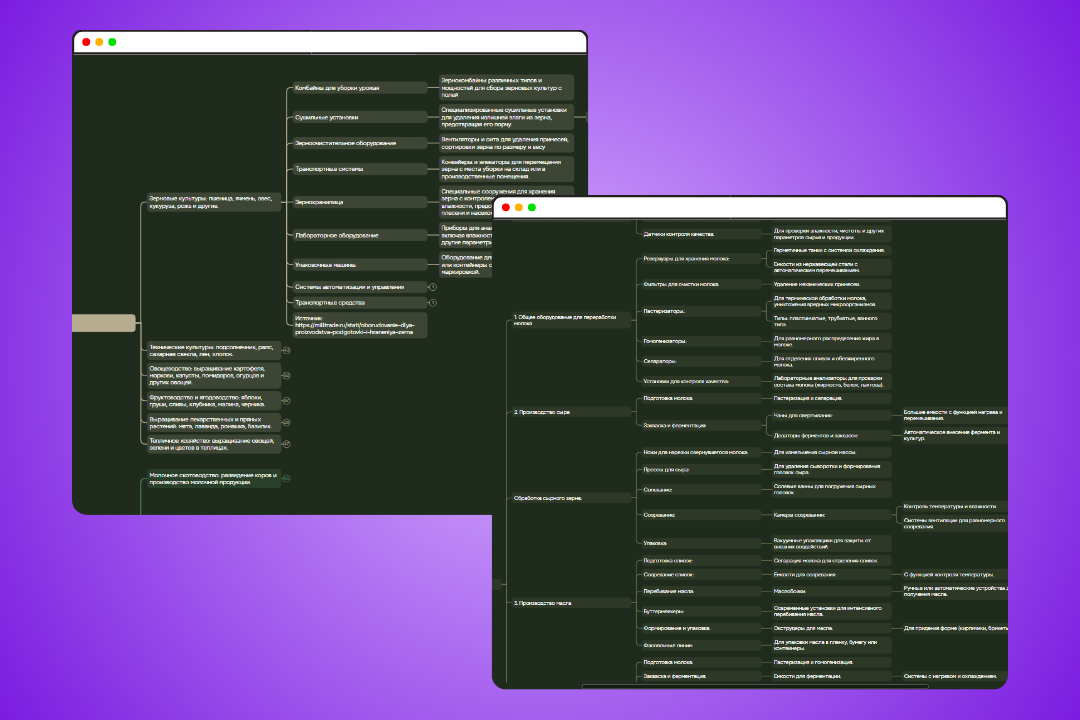Screen dimensions: 1080x720
Task: Select the Общее оборудование для переработки молока node
Action: click(x=571, y=320)
